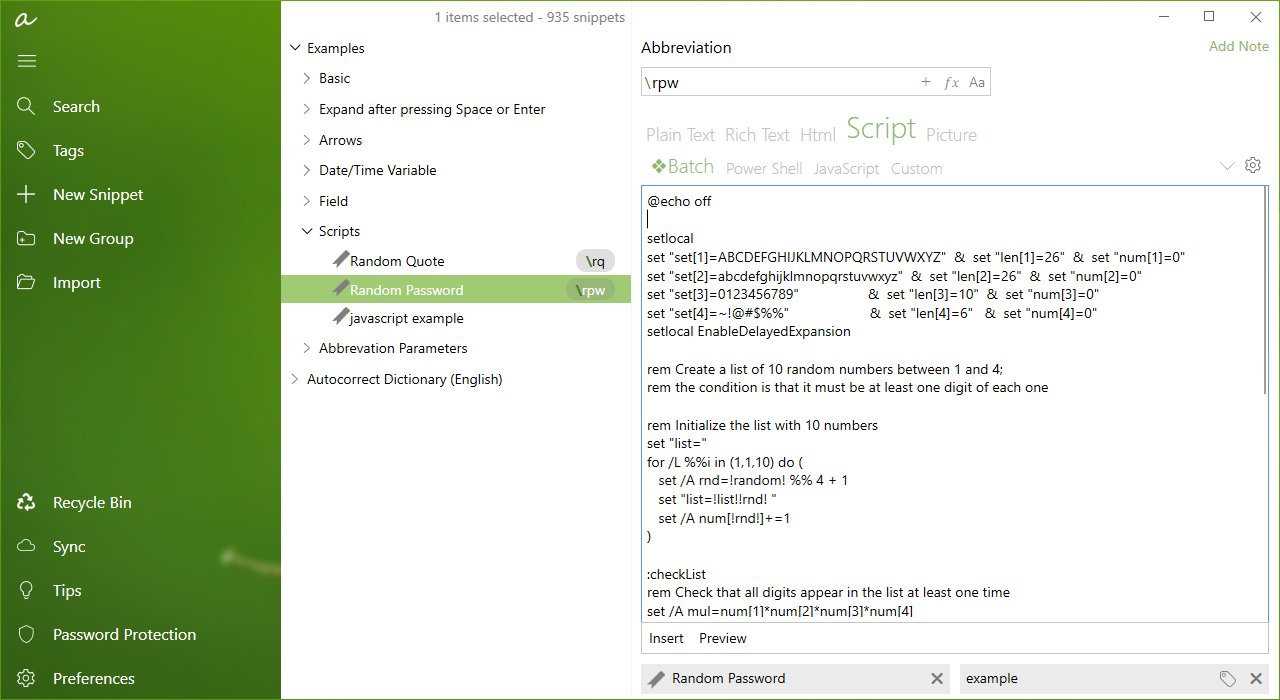Open the Import feature
Viewport: 1280px width, 700px height.
[x=76, y=282]
